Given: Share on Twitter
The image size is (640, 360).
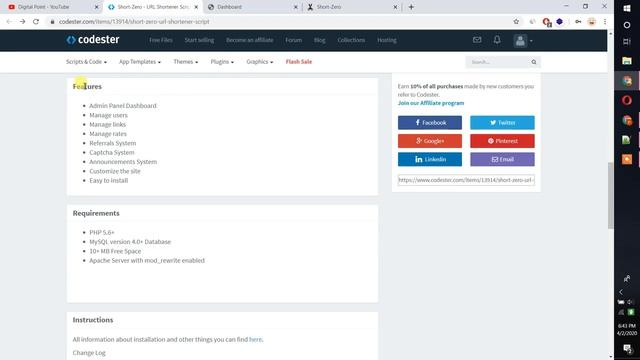Looking at the screenshot, I should (502, 122).
